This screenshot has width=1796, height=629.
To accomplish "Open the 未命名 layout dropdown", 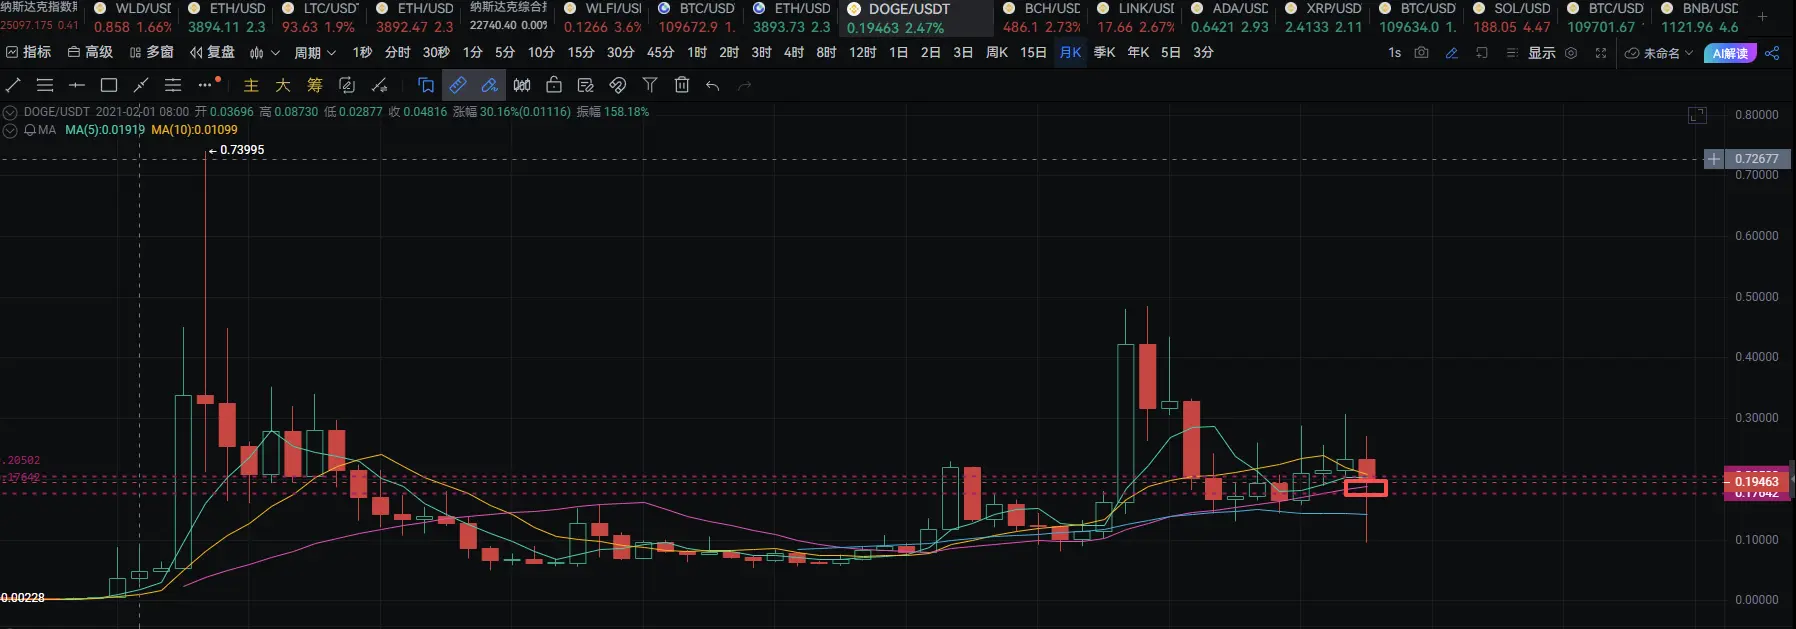I will click(x=1659, y=53).
